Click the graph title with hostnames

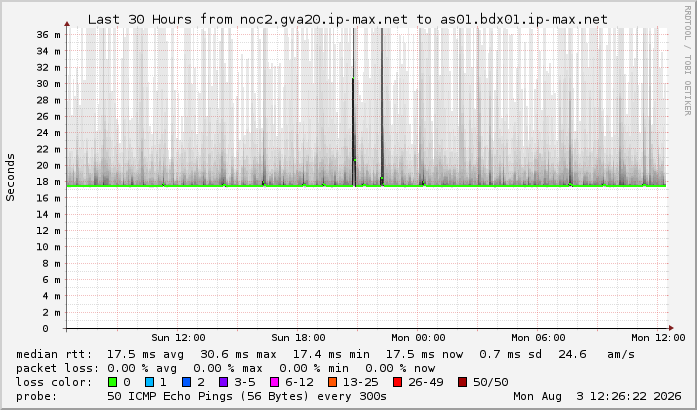point(348,20)
